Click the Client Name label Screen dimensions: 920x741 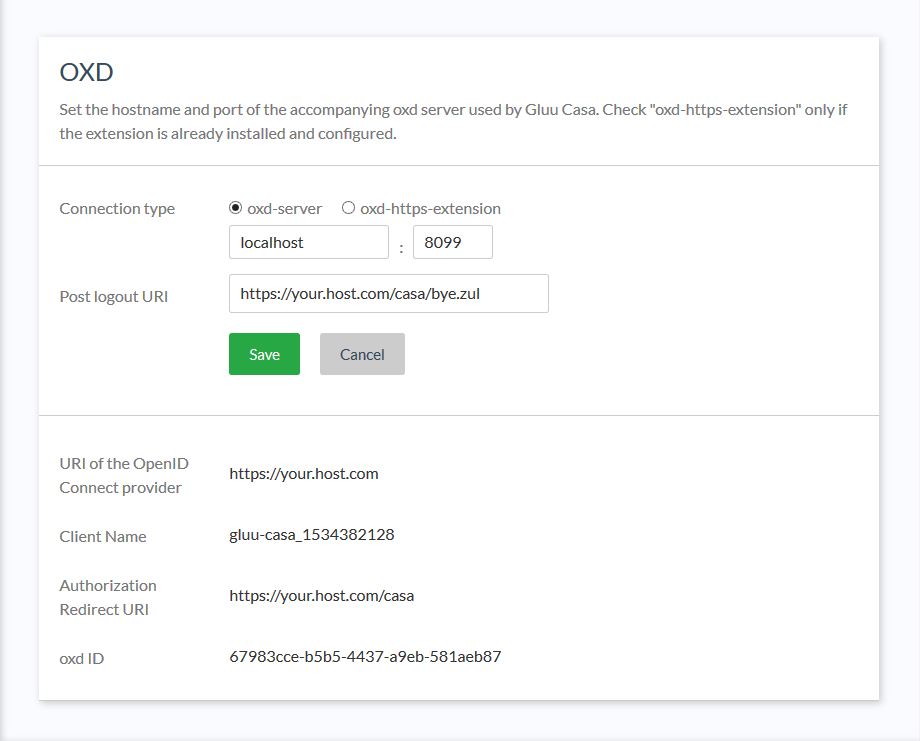(103, 537)
